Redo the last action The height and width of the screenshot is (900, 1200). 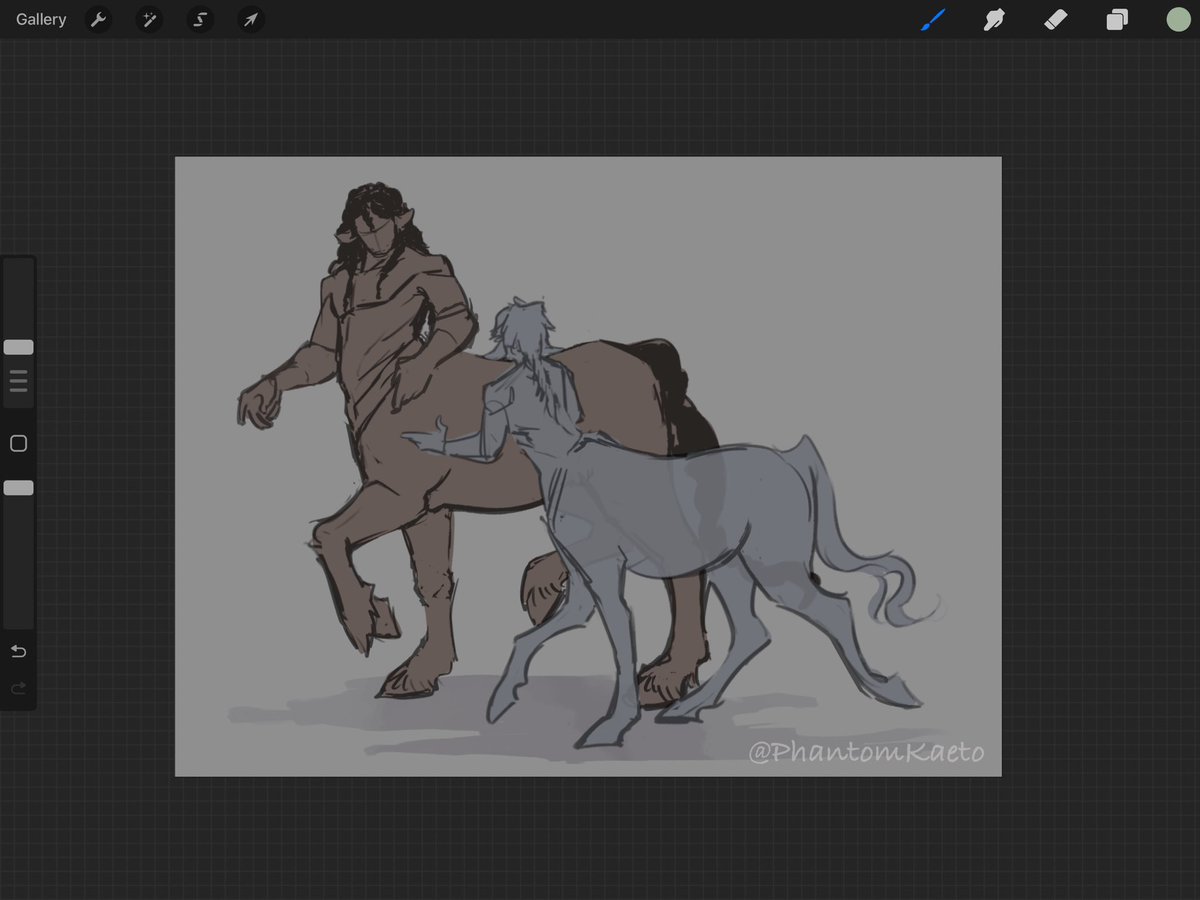pyautogui.click(x=18, y=688)
